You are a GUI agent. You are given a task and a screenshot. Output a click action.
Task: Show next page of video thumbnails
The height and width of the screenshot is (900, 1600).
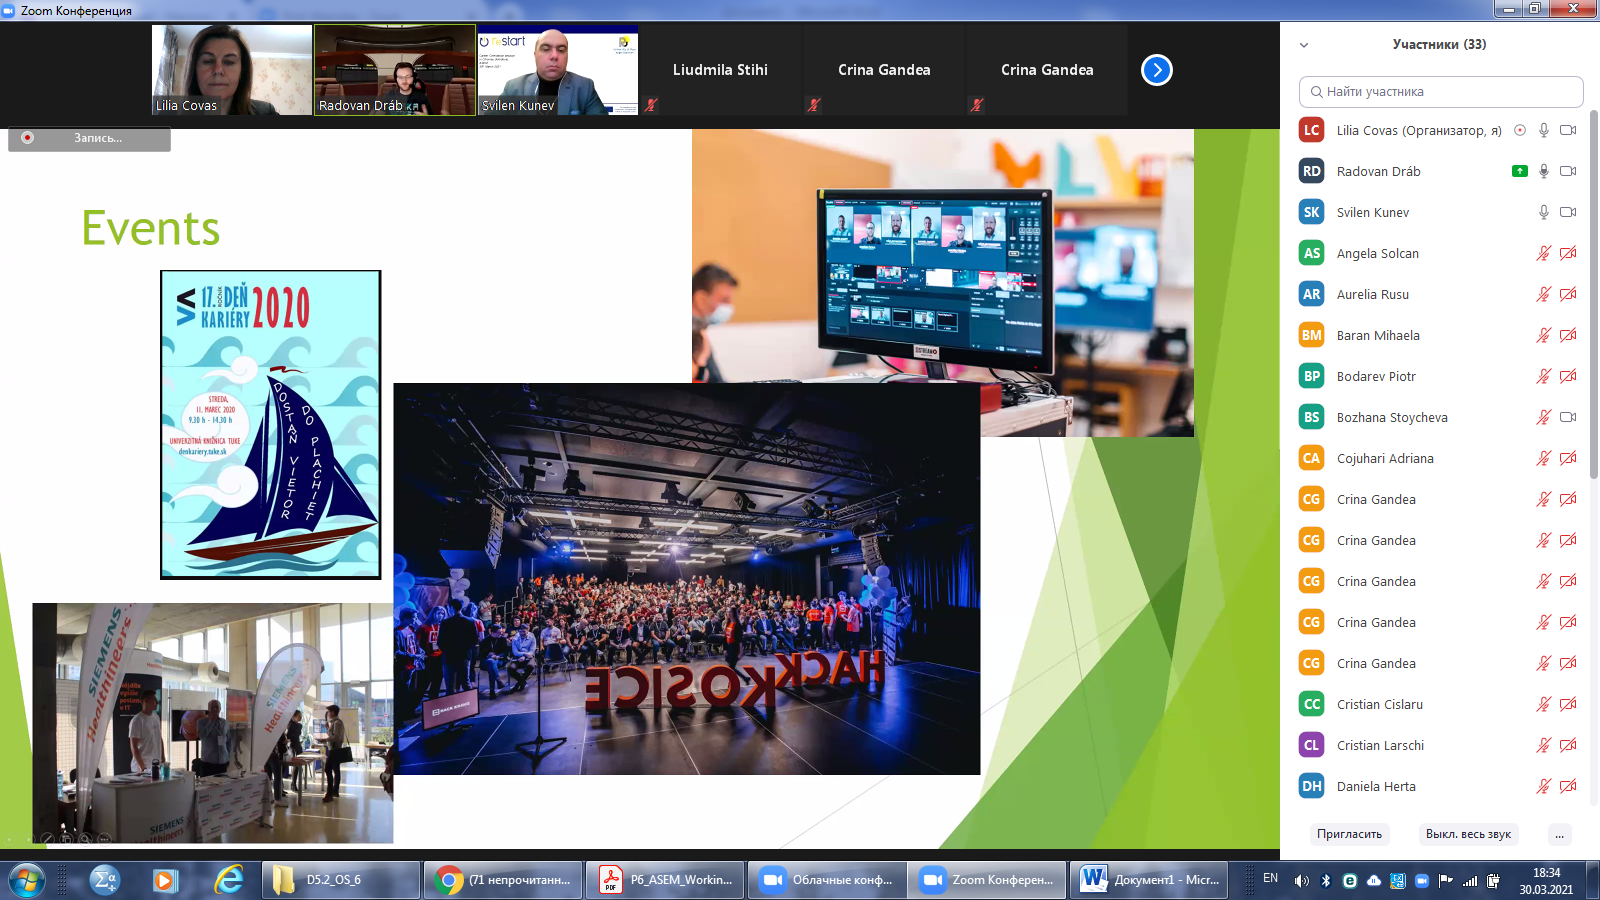(1157, 70)
